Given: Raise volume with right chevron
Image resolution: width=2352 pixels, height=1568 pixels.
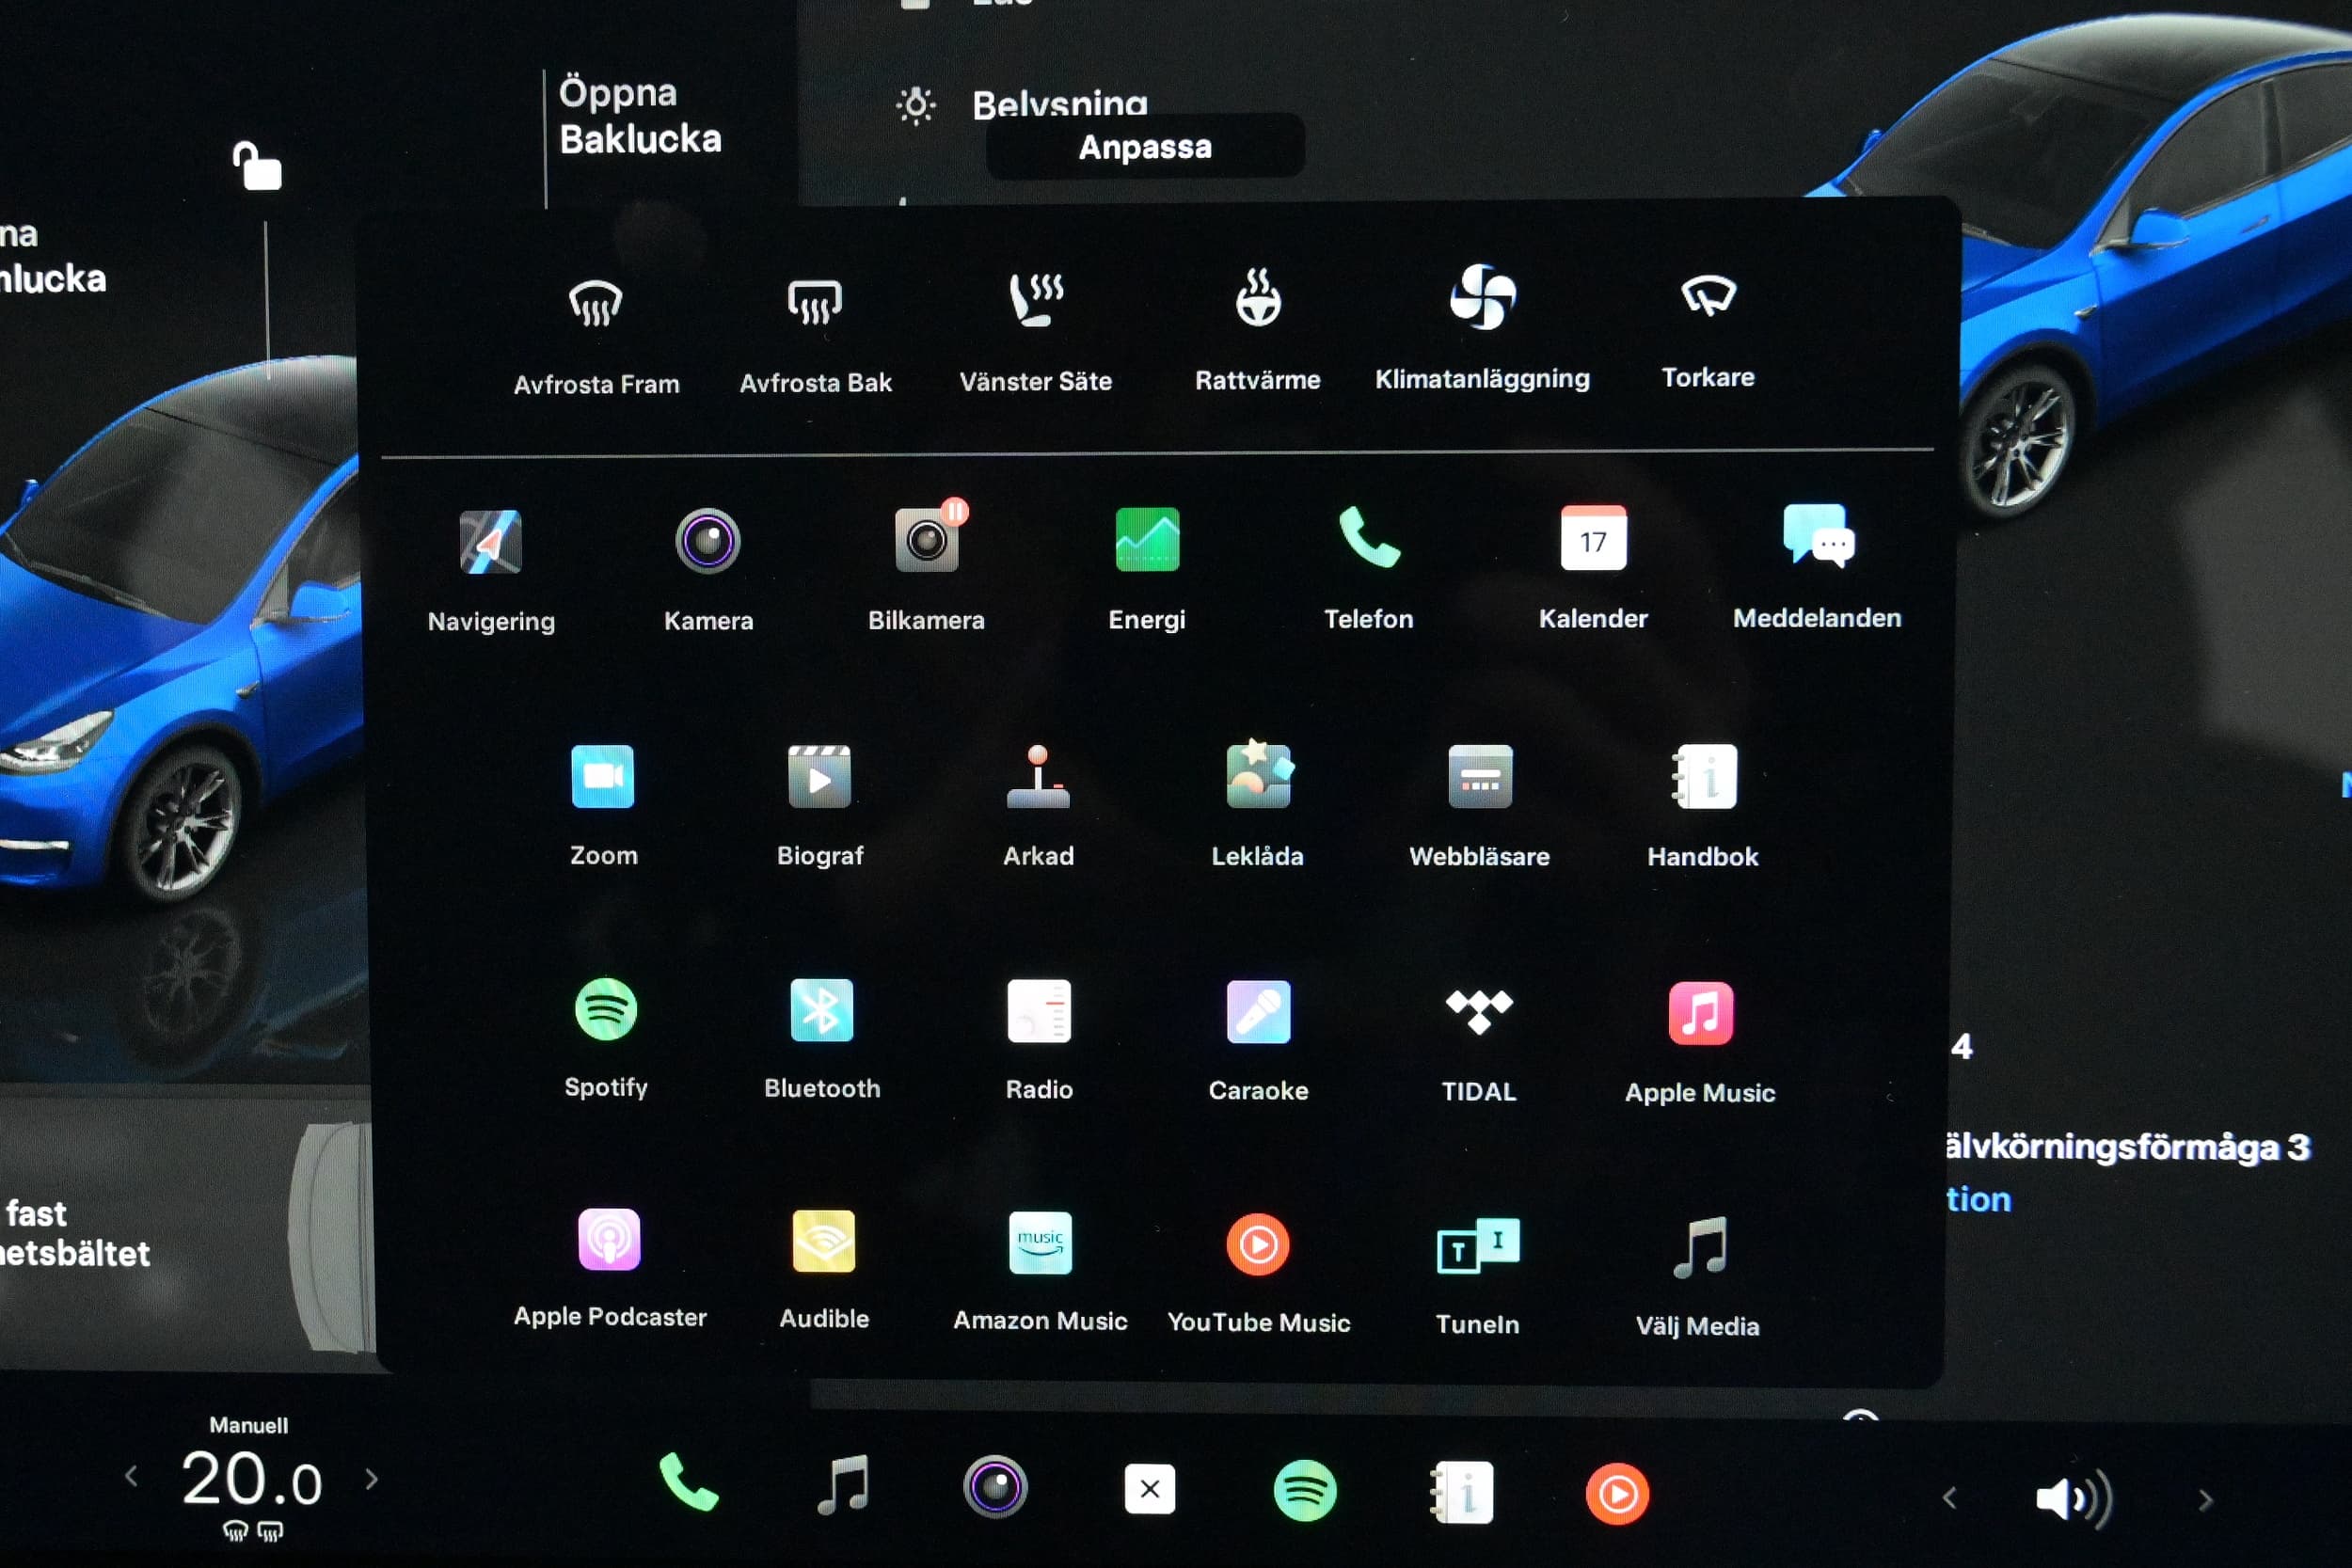Looking at the screenshot, I should point(2205,1500).
